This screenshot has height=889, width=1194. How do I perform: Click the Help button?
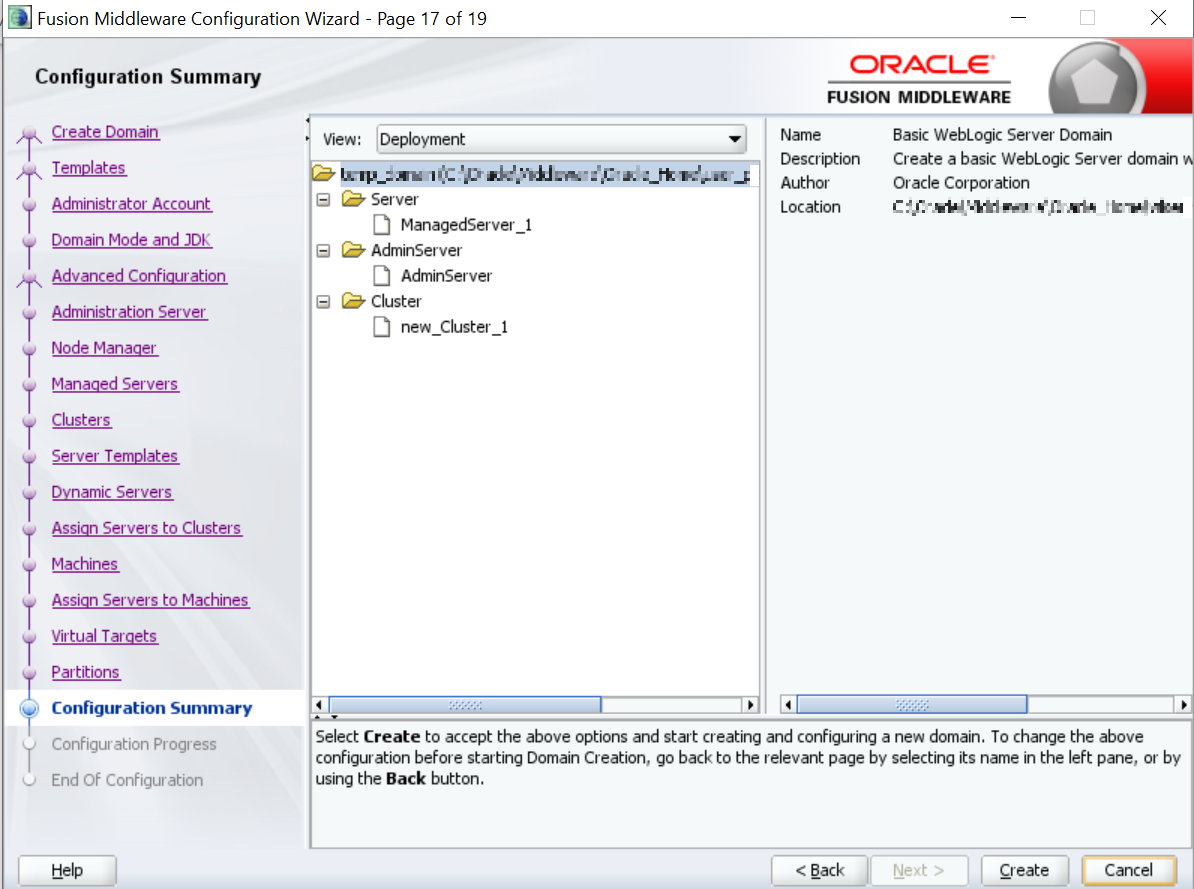[x=67, y=870]
